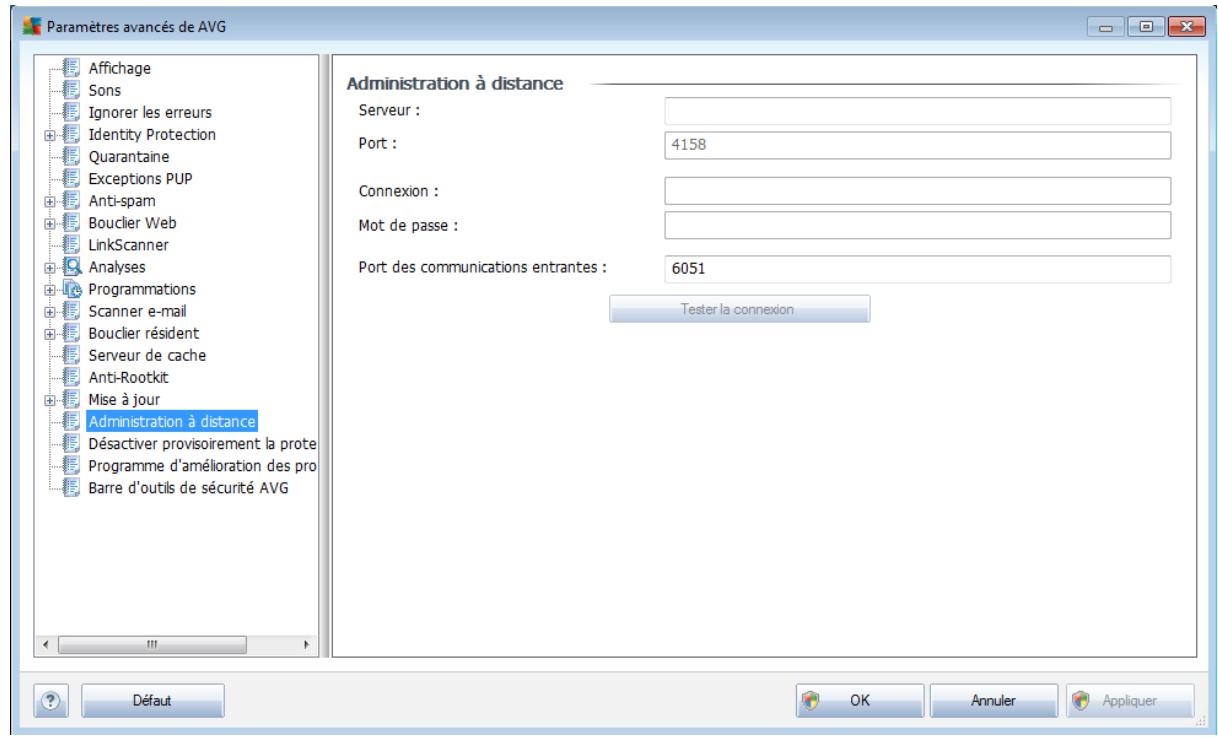Click icon beside Barre d'outils de sécurité AVG
This screenshot has width=1218, height=737.
pos(70,487)
